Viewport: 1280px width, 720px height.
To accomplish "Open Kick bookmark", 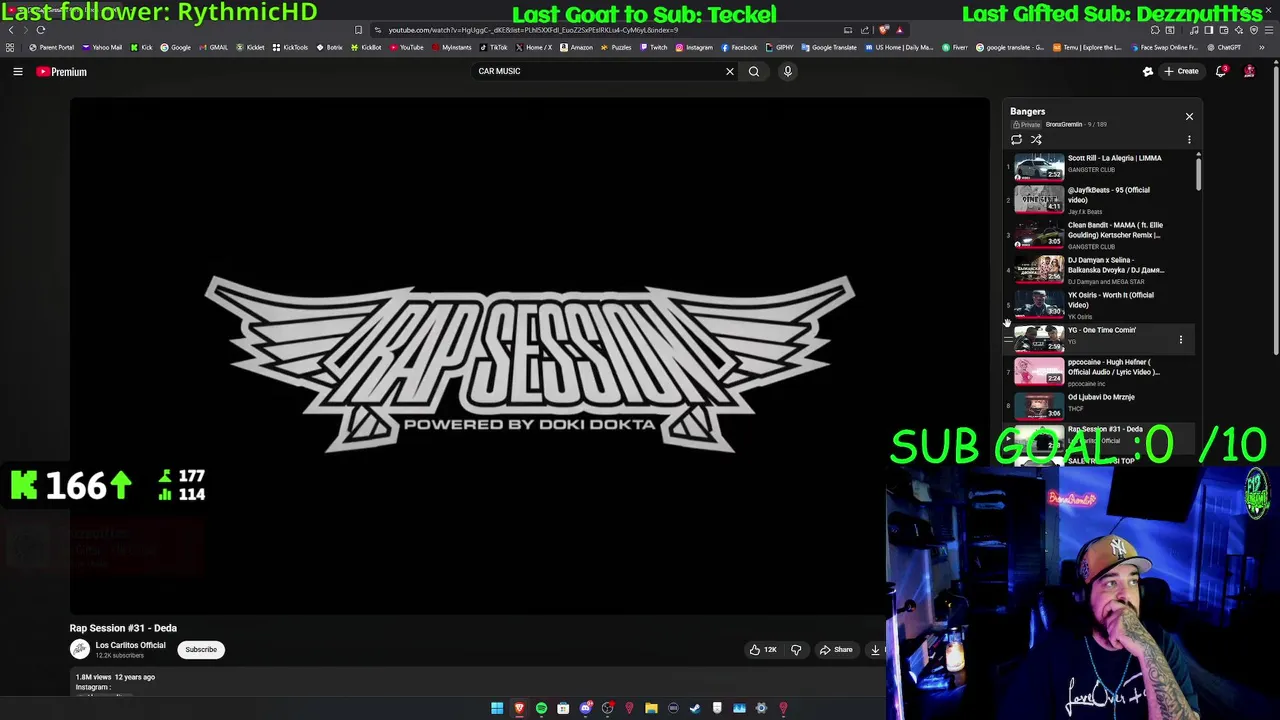I will click(x=141, y=47).
